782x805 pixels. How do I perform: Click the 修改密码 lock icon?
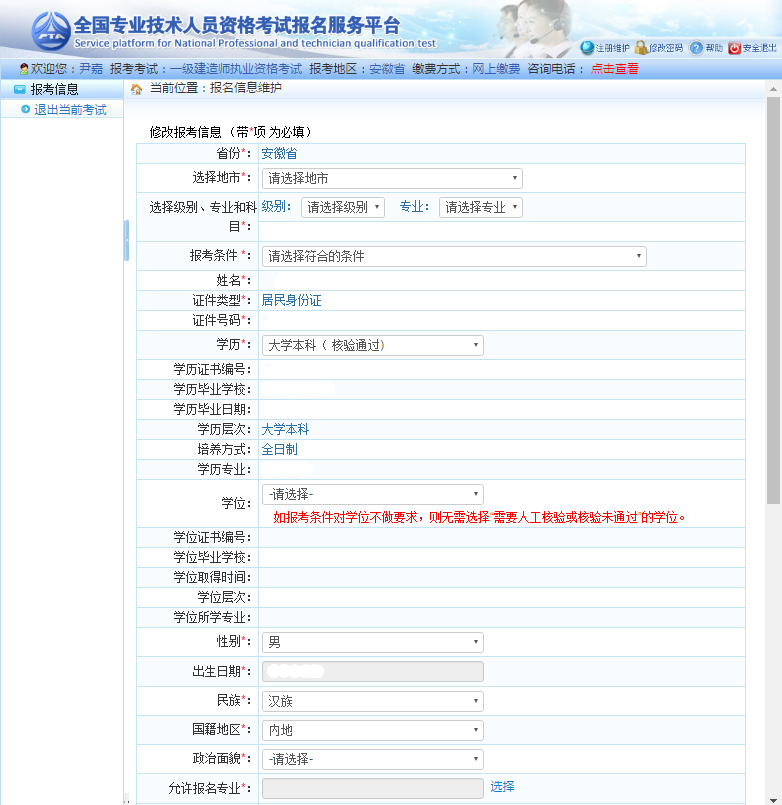coord(641,48)
